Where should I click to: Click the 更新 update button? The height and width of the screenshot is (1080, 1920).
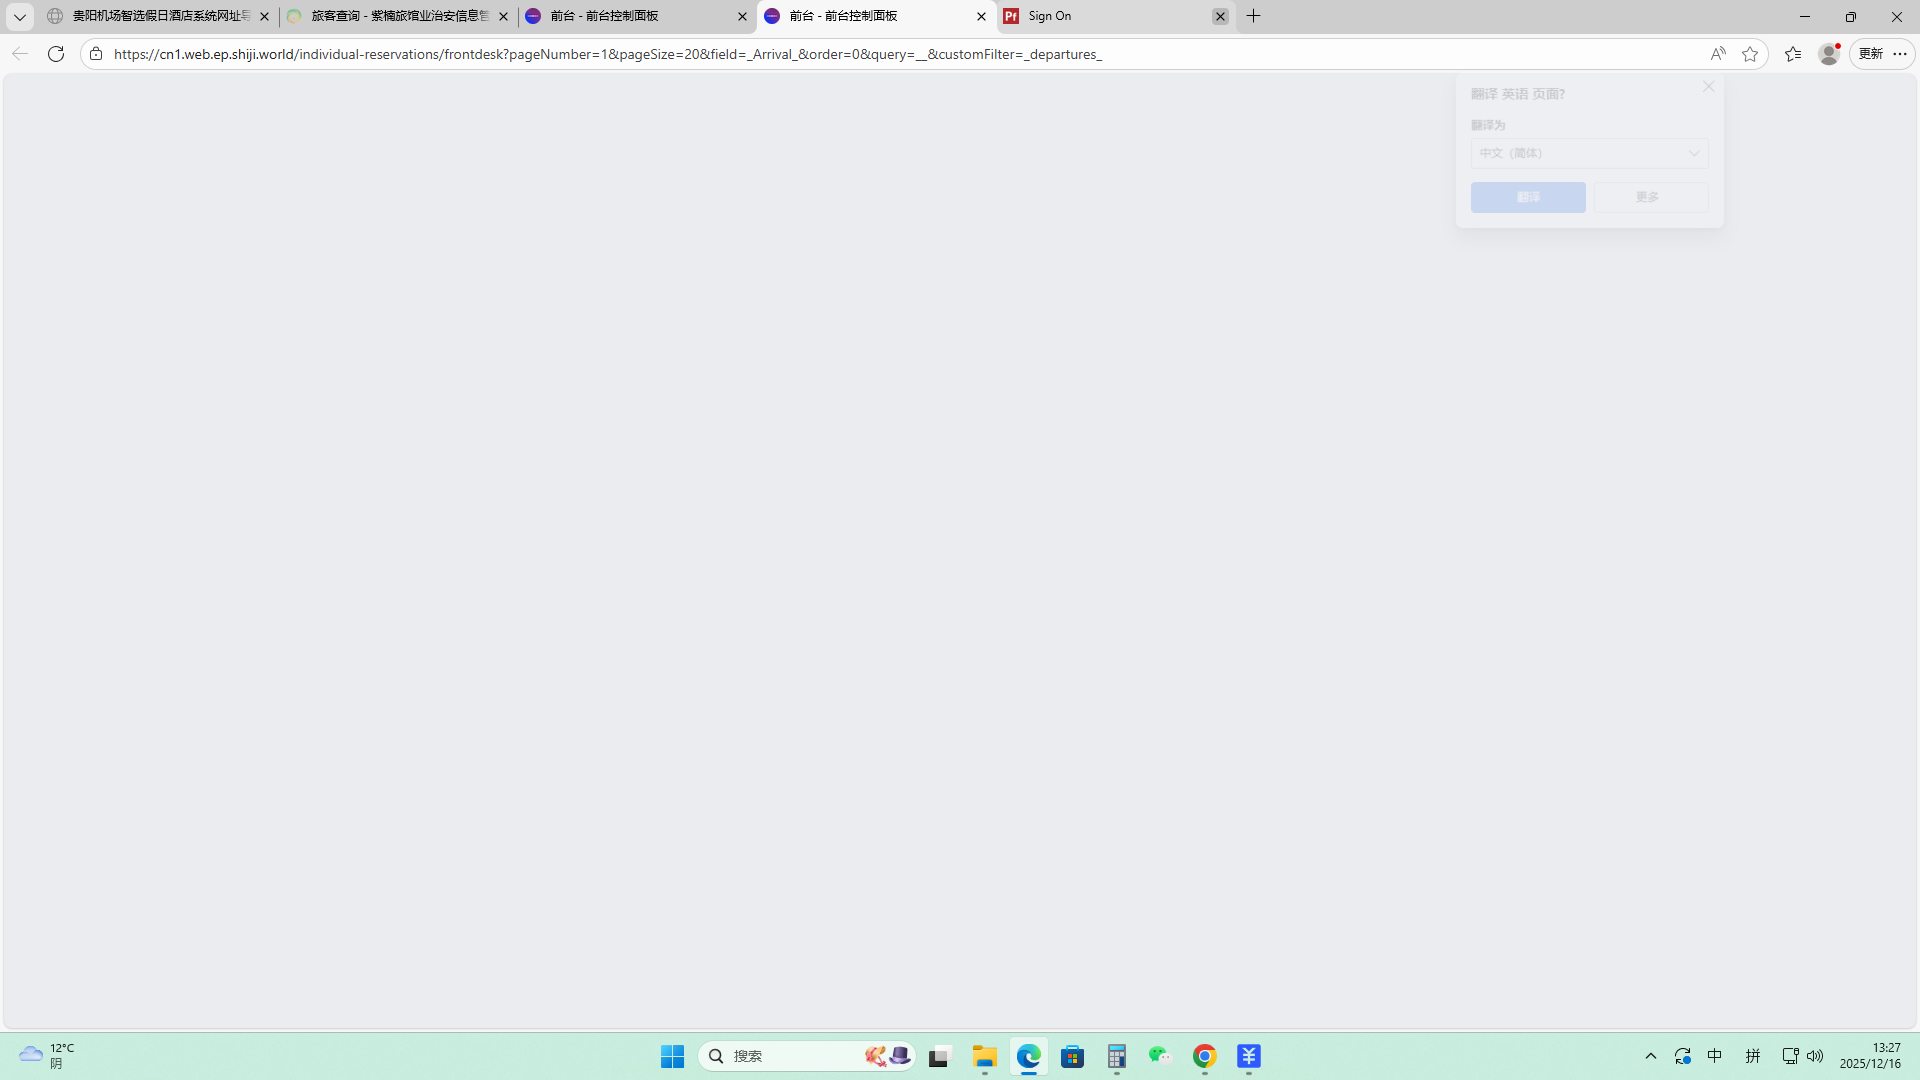(x=1871, y=54)
